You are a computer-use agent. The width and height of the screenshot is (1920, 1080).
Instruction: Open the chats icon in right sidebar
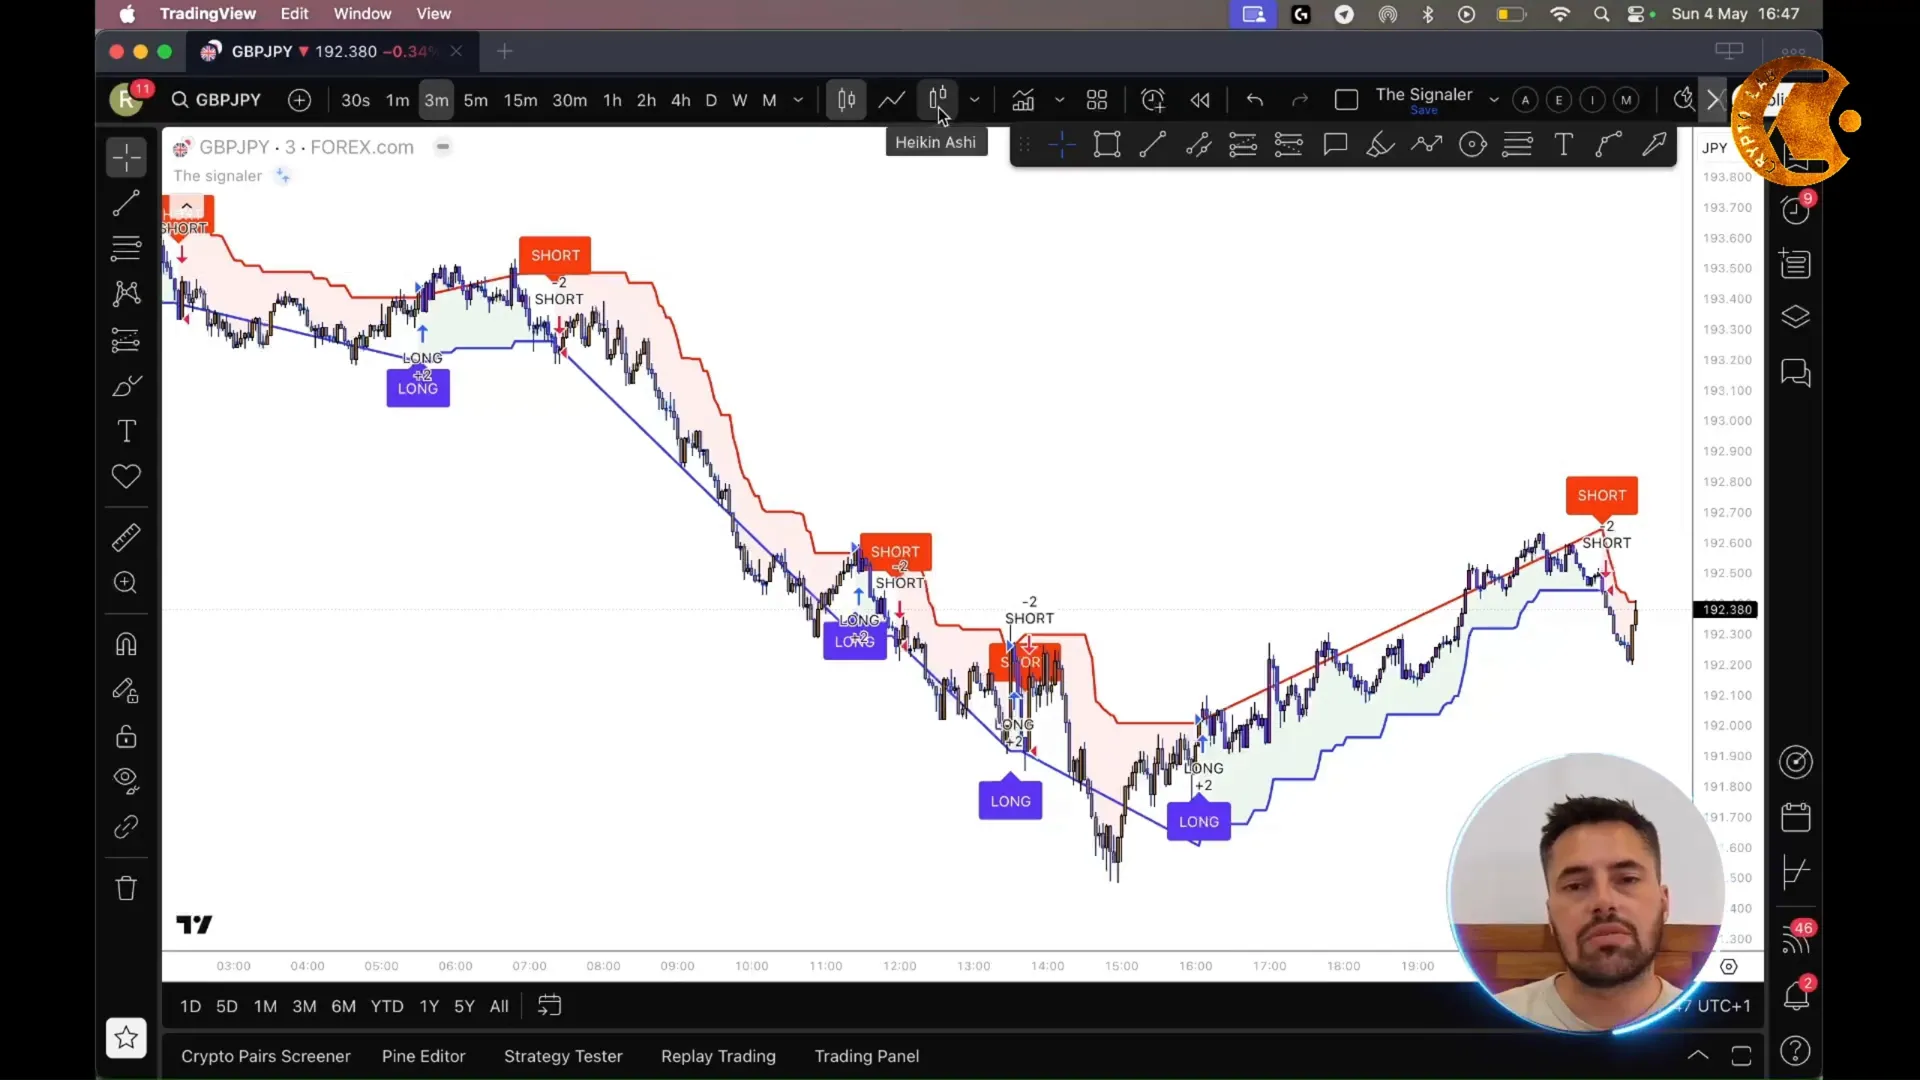click(x=1796, y=374)
